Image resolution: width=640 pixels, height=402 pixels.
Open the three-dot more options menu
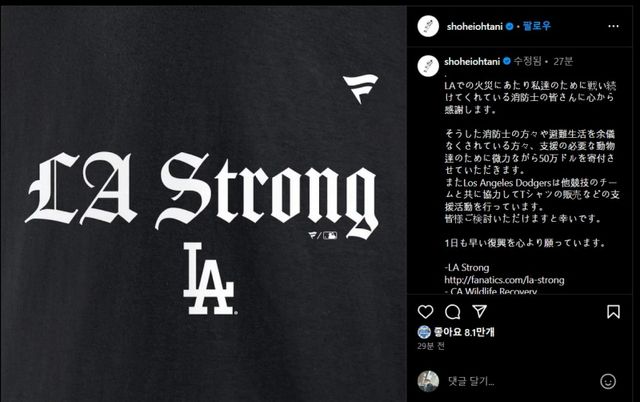click(613, 27)
